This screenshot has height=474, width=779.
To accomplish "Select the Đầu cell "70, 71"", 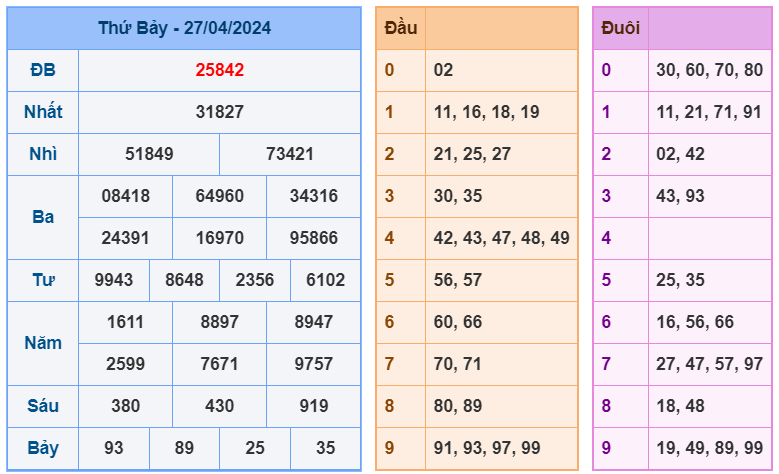I will coord(458,364).
